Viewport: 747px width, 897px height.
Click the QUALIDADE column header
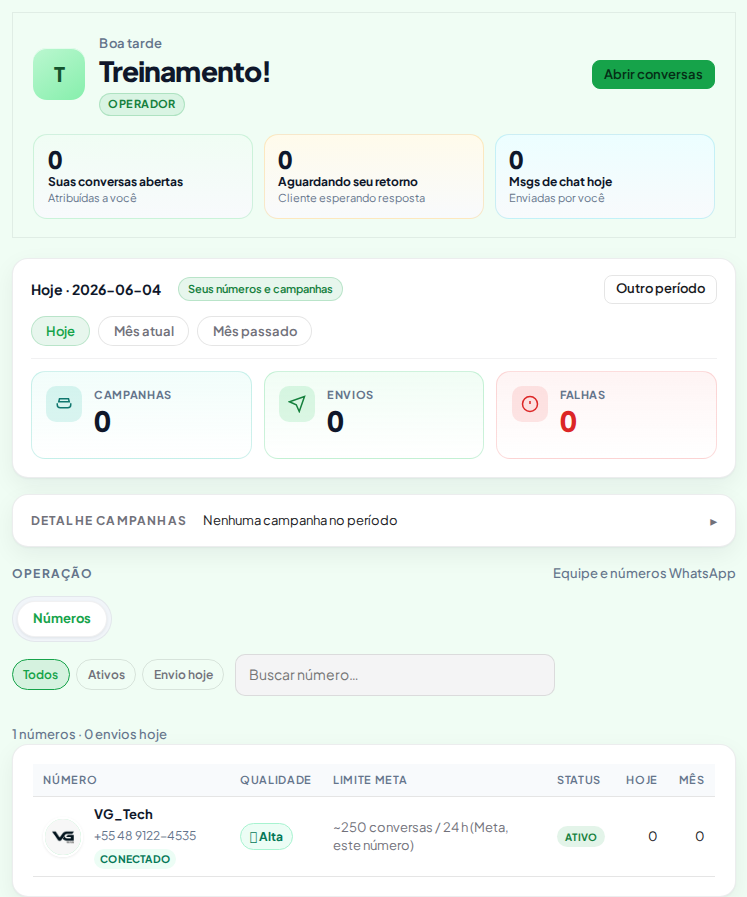click(276, 780)
